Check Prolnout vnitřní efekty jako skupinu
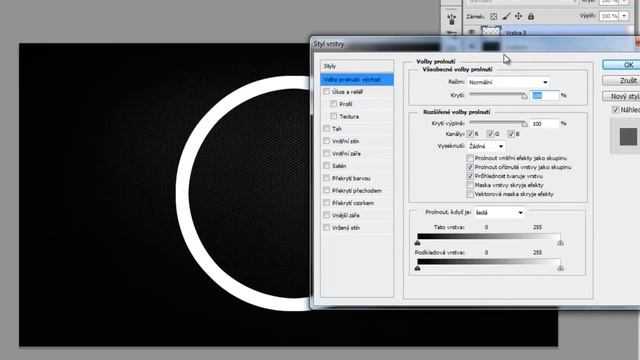The image size is (640, 360). (x=470, y=158)
